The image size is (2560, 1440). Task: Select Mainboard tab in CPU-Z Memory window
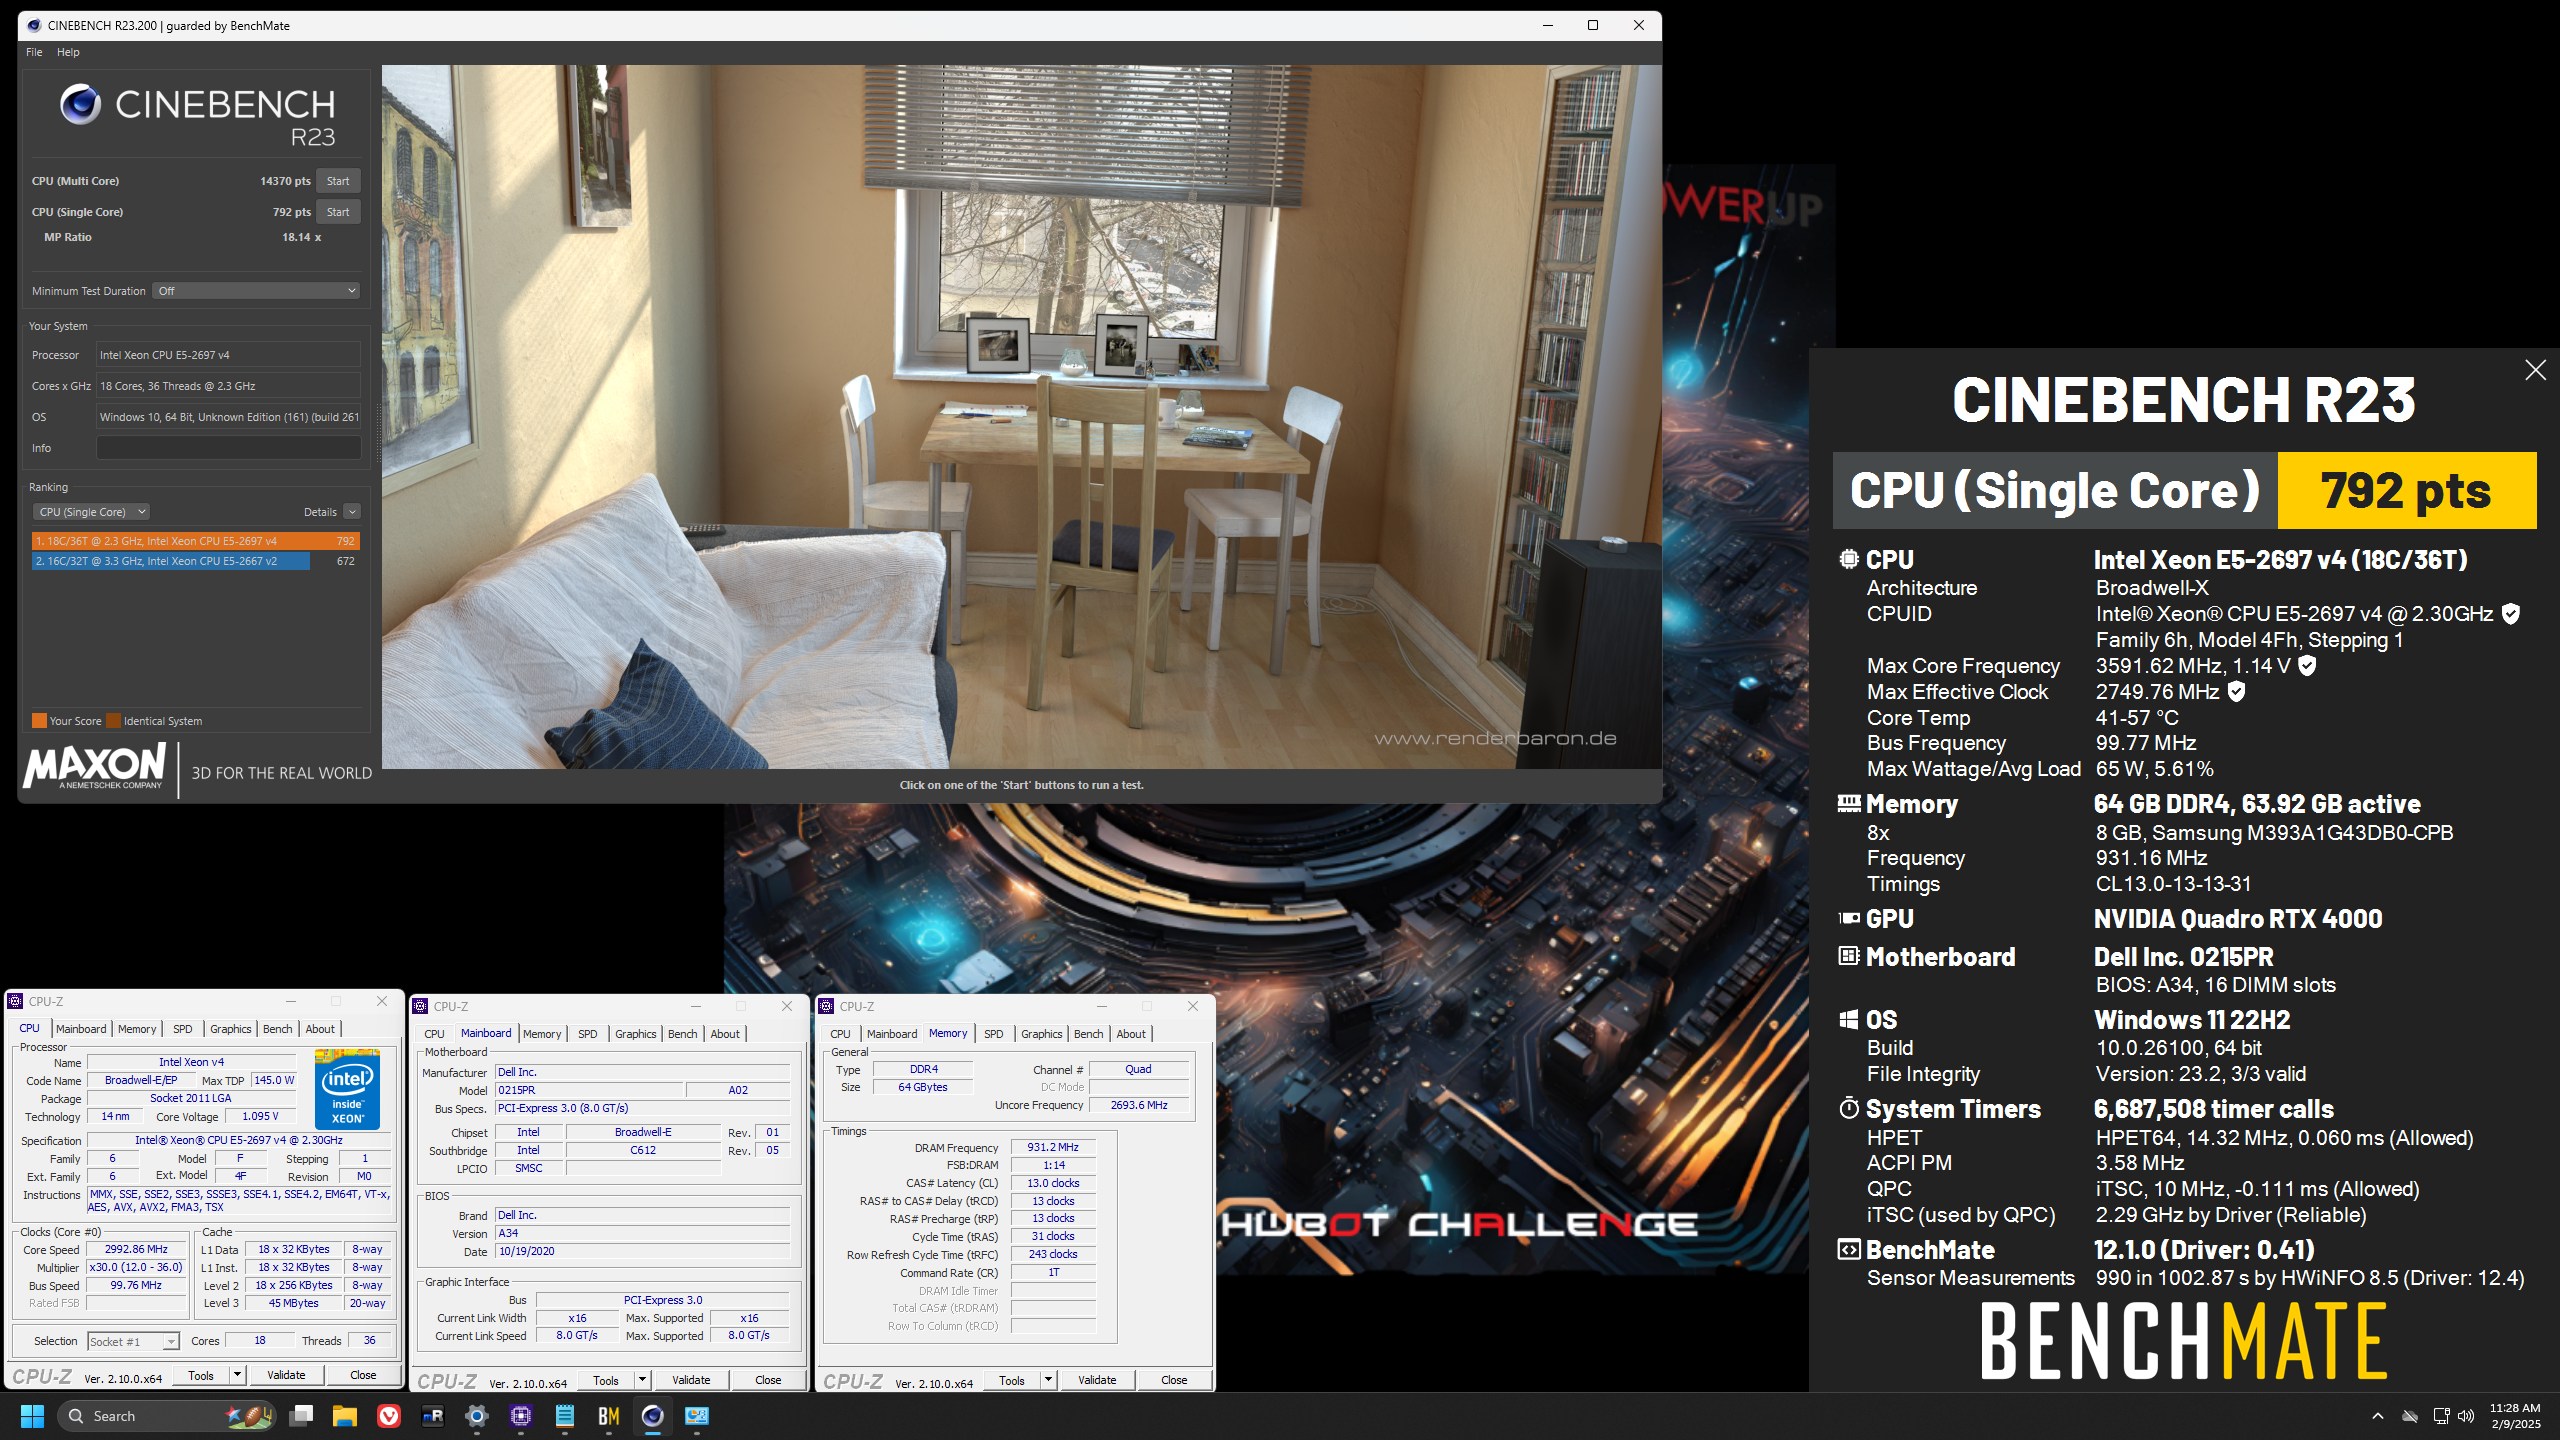[892, 1034]
